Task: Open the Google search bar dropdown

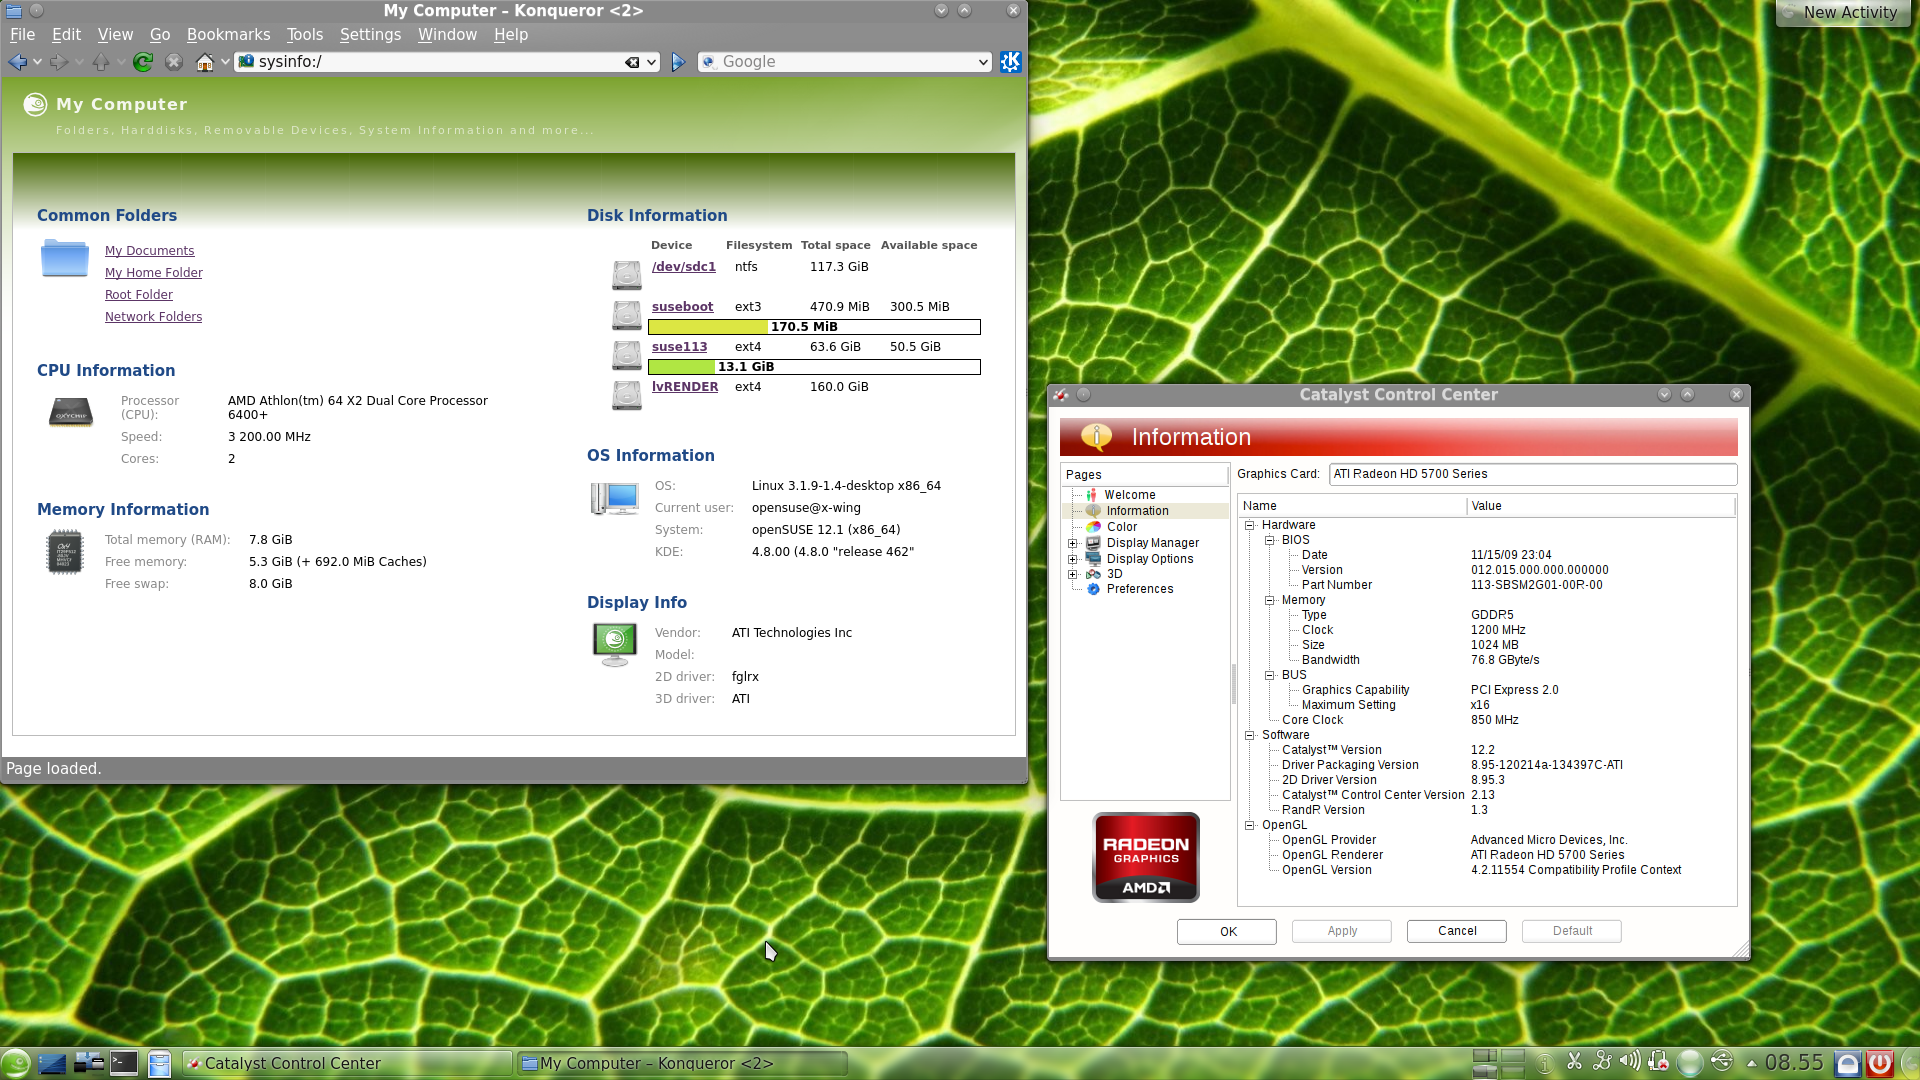Action: pyautogui.click(x=983, y=62)
